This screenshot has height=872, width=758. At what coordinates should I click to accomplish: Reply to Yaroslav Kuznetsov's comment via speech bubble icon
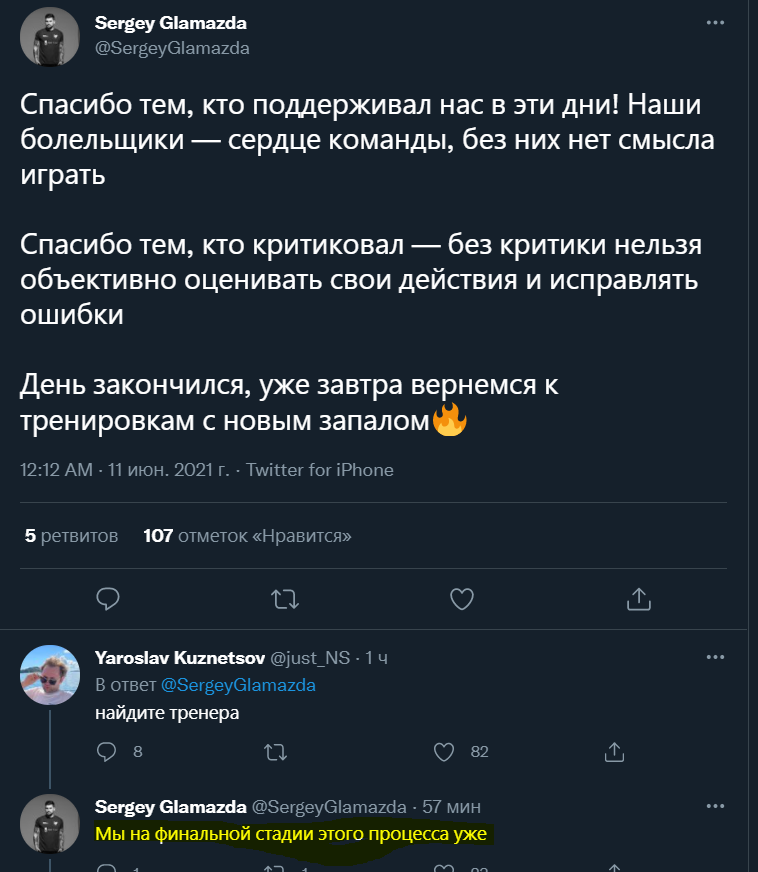click(x=106, y=750)
